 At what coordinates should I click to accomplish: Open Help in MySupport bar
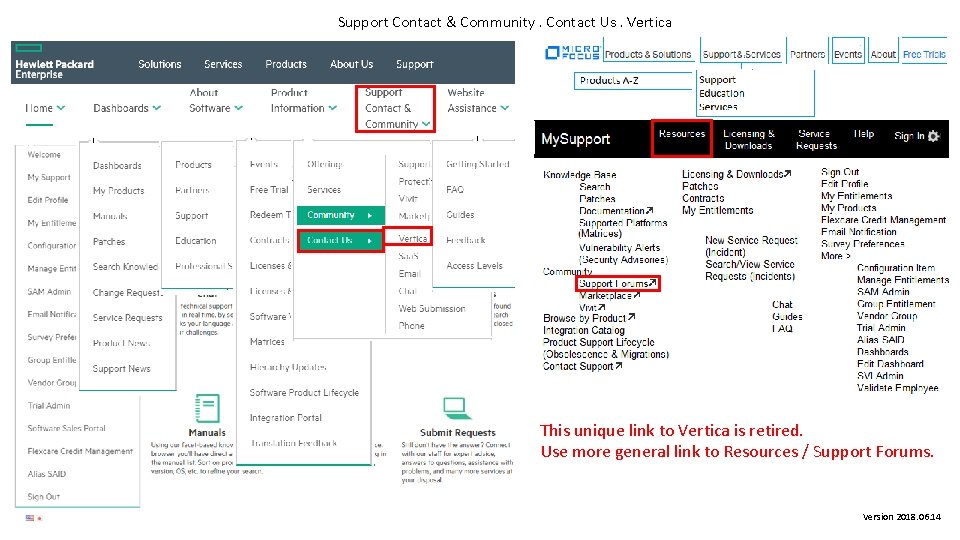(864, 133)
